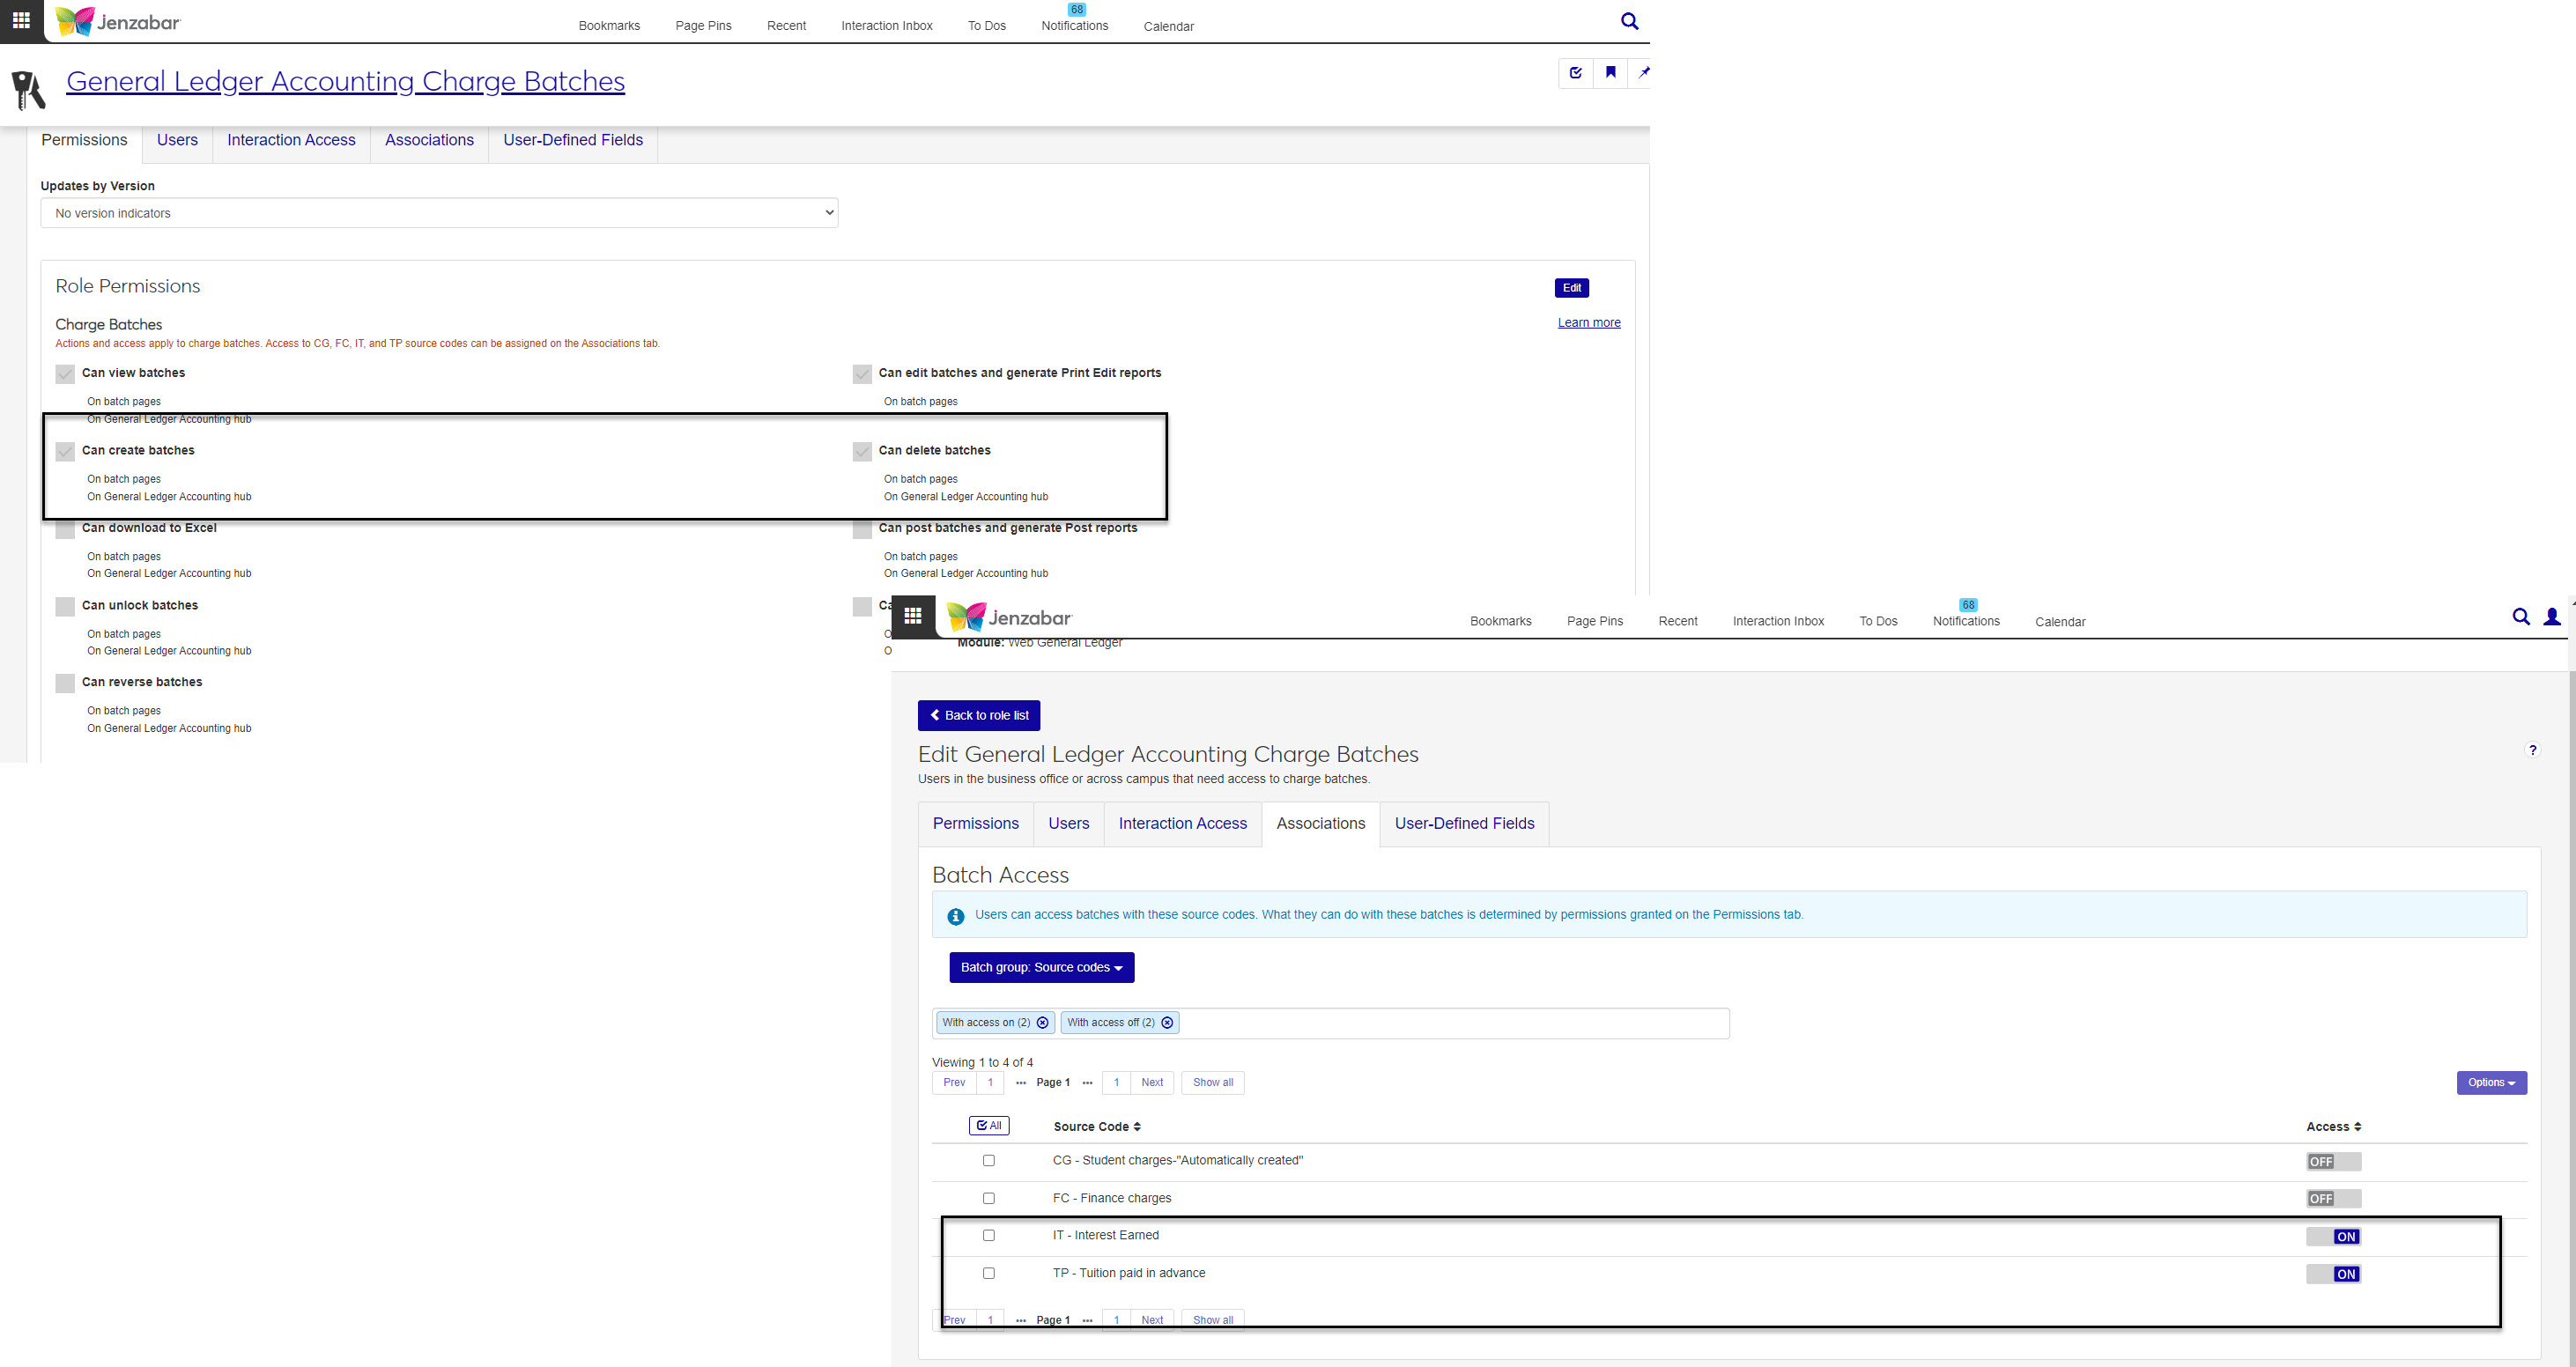Click the 'Back to role list' button
The image size is (2576, 1367).
(x=978, y=715)
